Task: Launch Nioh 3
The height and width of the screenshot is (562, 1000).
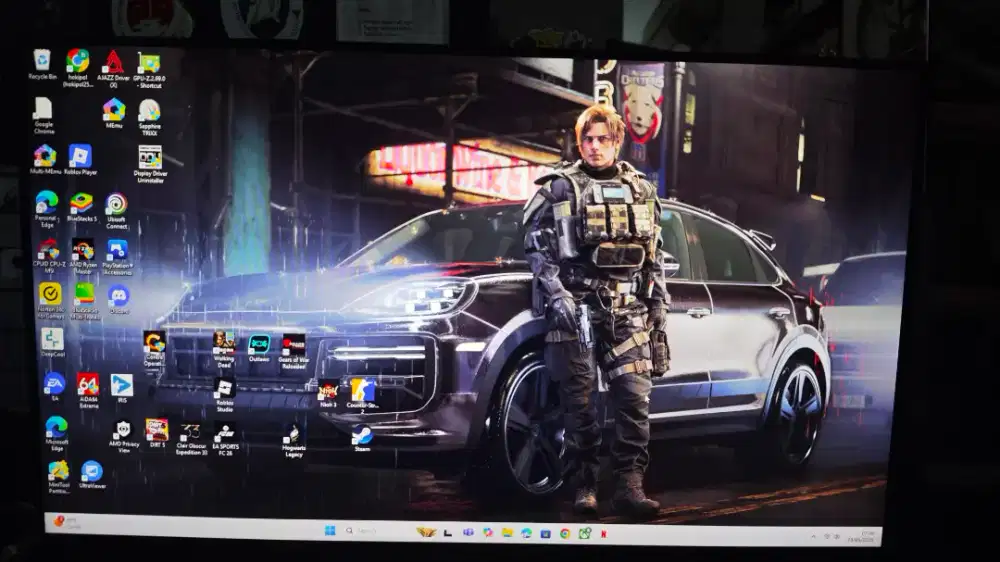Action: coord(328,394)
